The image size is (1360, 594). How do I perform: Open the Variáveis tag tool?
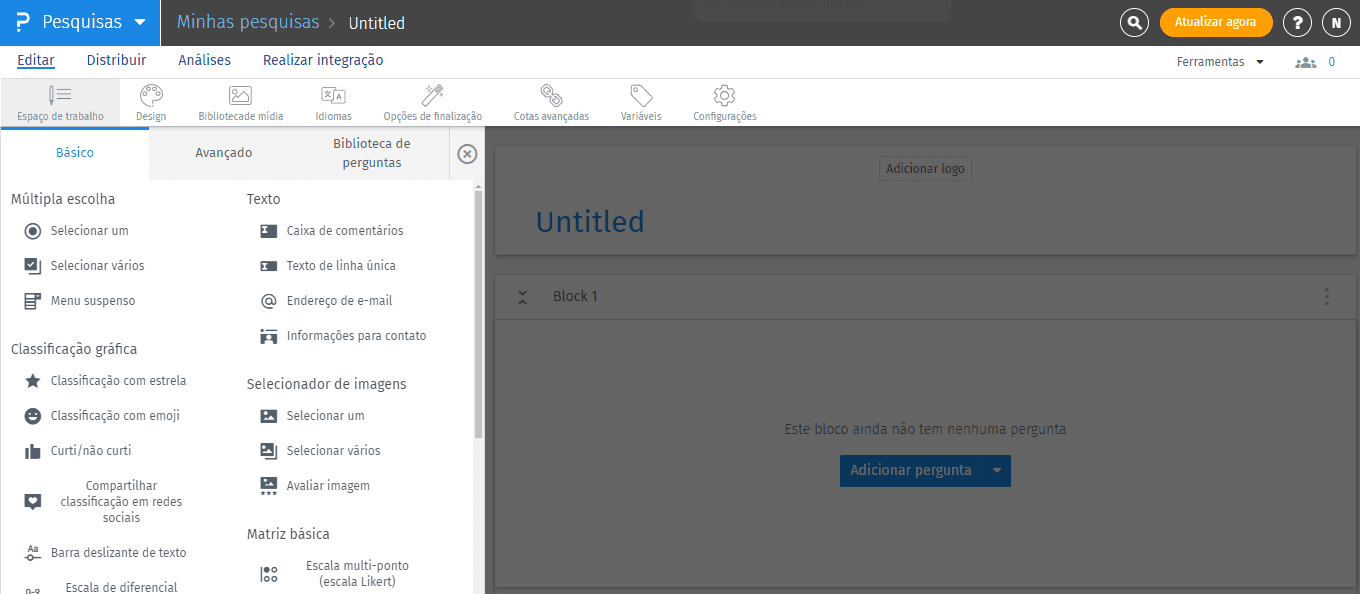641,103
